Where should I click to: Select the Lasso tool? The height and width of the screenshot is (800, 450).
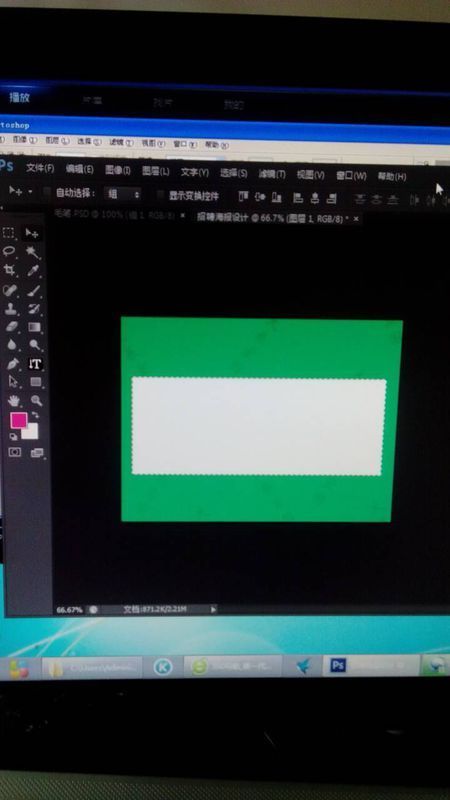point(9,251)
